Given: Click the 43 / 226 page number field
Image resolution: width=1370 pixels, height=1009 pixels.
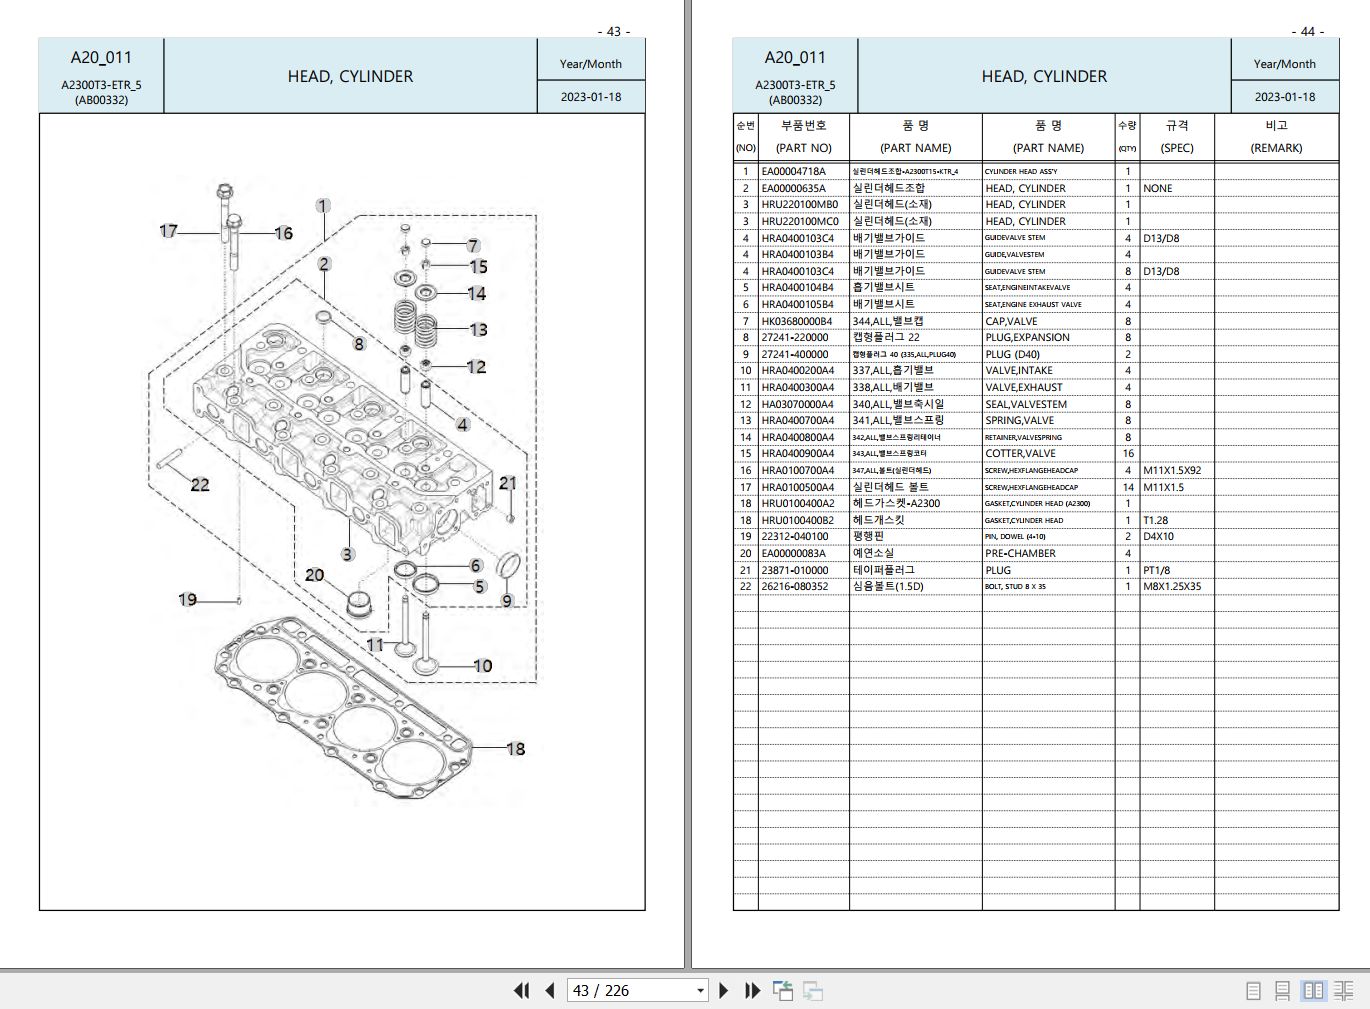Looking at the screenshot, I should click(628, 991).
